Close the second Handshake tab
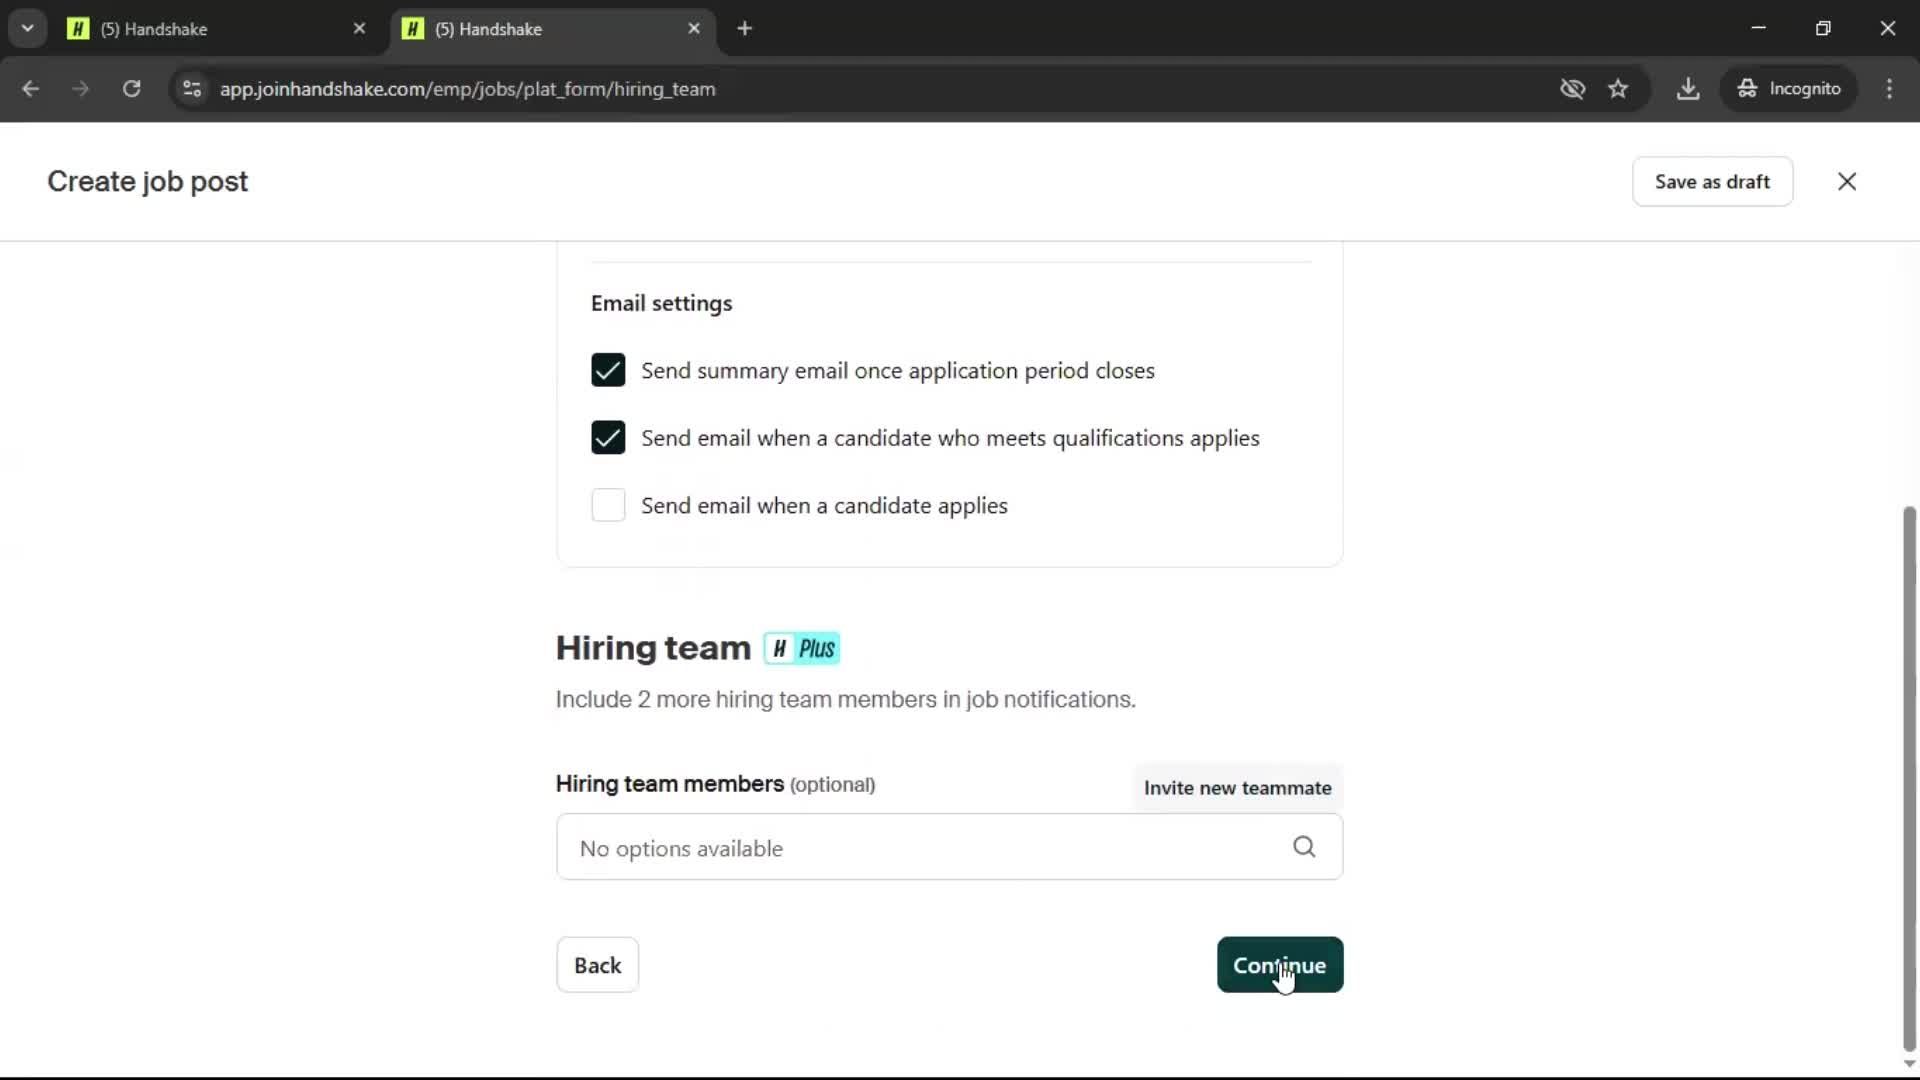The image size is (1920, 1080). click(x=694, y=29)
